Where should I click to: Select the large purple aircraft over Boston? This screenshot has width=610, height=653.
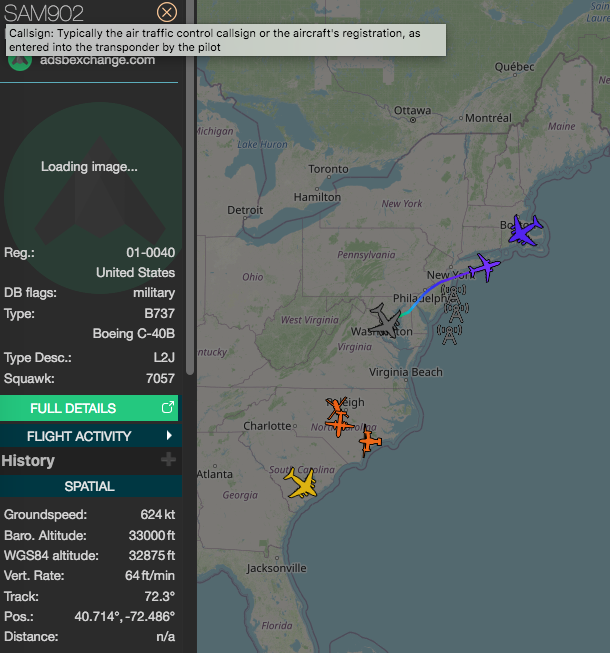pos(525,231)
